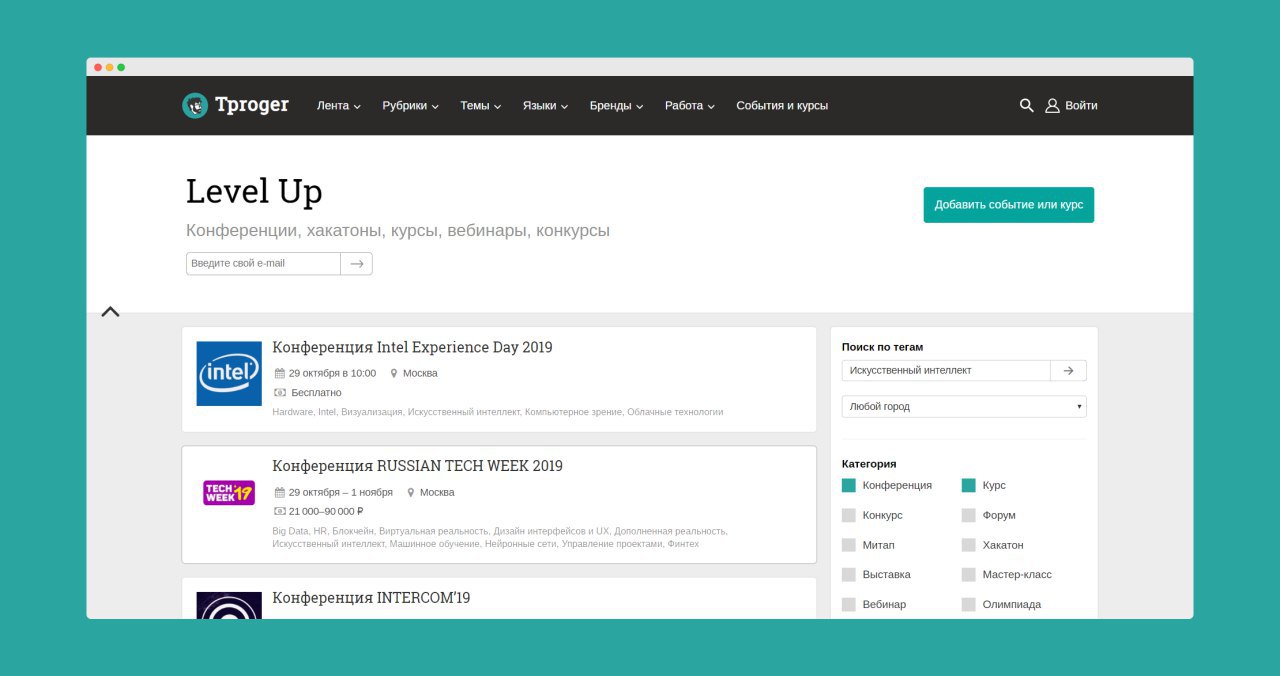1280x676 pixels.
Task: Open the INTERCOM'19 logo thumbnail
Action: (229, 605)
